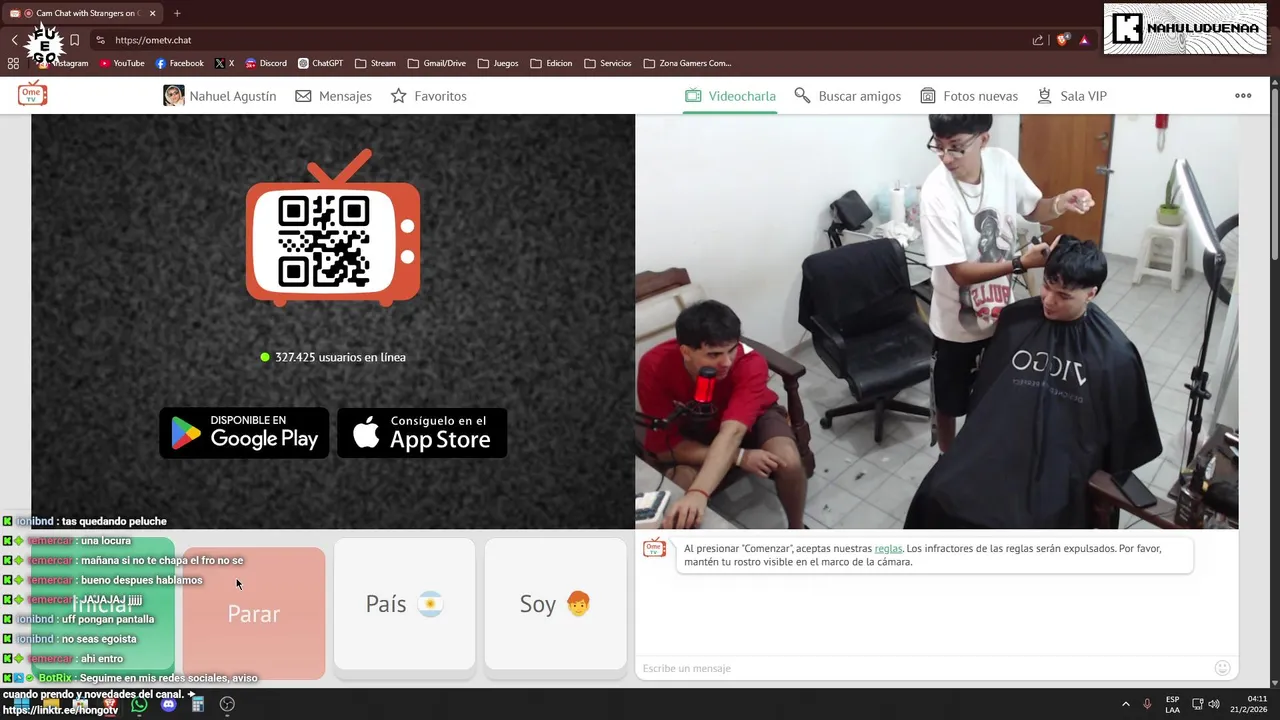1280x720 pixels.
Task: Open the ChatGPT bookmark
Action: coord(321,63)
